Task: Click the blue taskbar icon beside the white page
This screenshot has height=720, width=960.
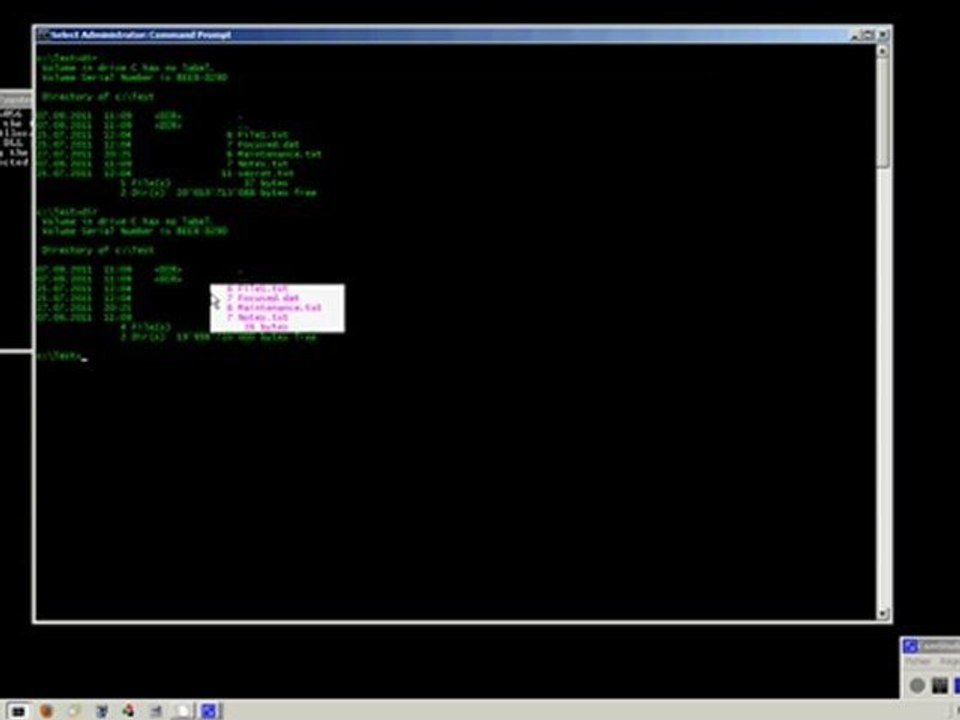Action: pyautogui.click(x=209, y=711)
